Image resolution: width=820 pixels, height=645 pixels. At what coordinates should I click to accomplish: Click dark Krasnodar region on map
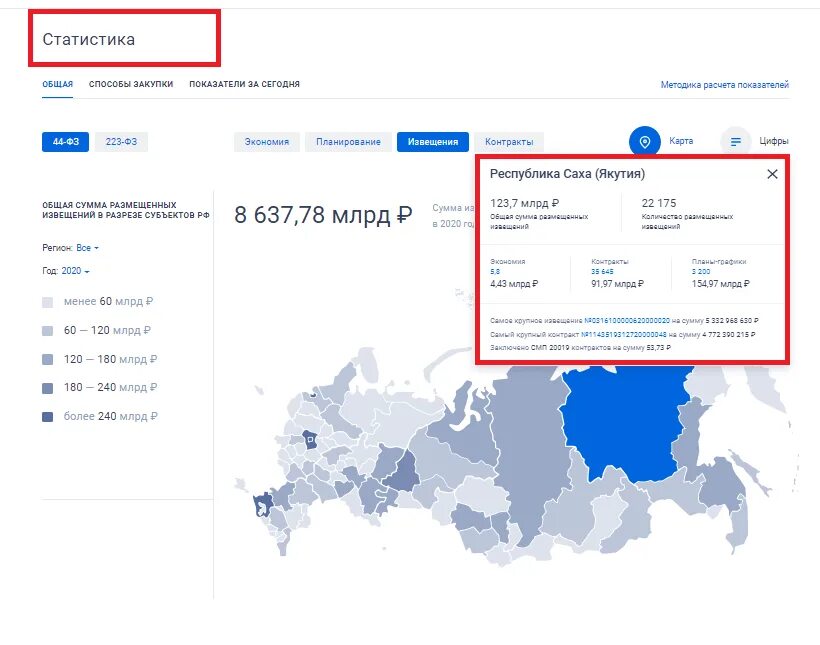point(261,505)
